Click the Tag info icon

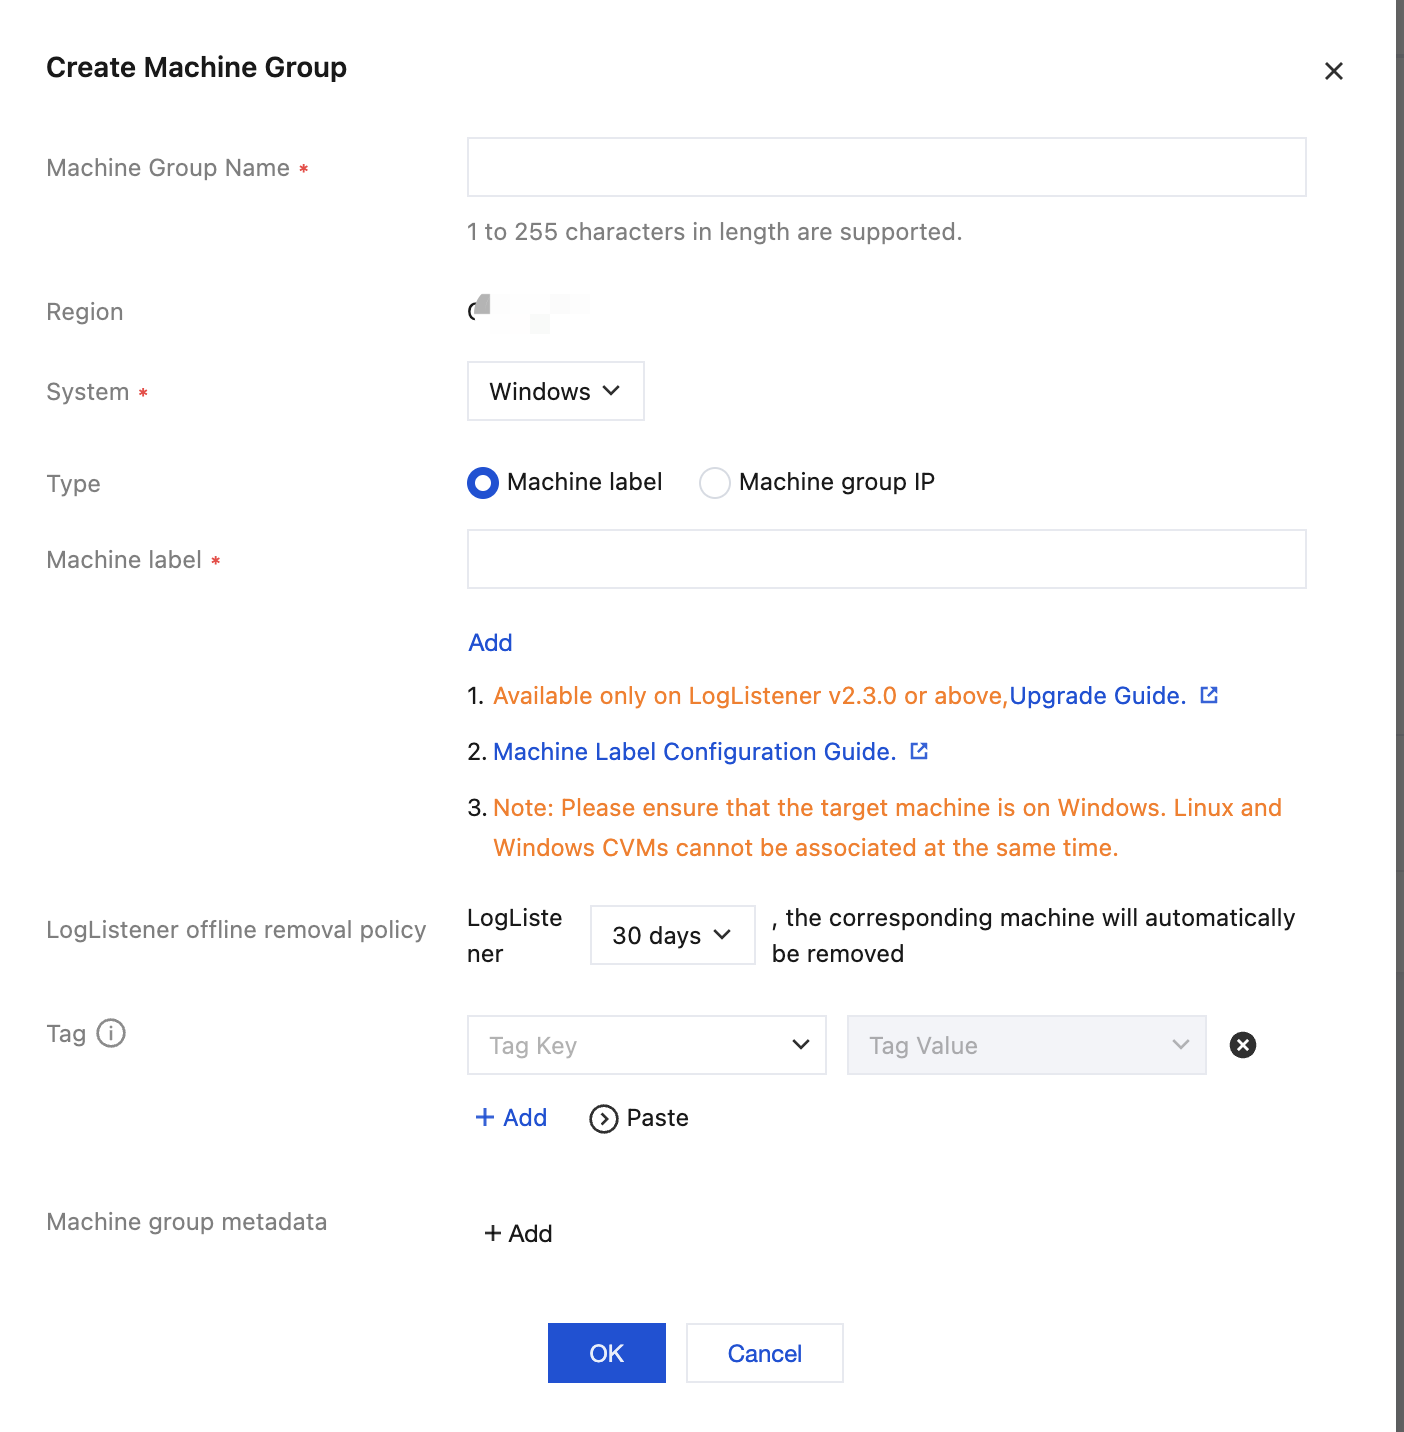pyautogui.click(x=111, y=1033)
